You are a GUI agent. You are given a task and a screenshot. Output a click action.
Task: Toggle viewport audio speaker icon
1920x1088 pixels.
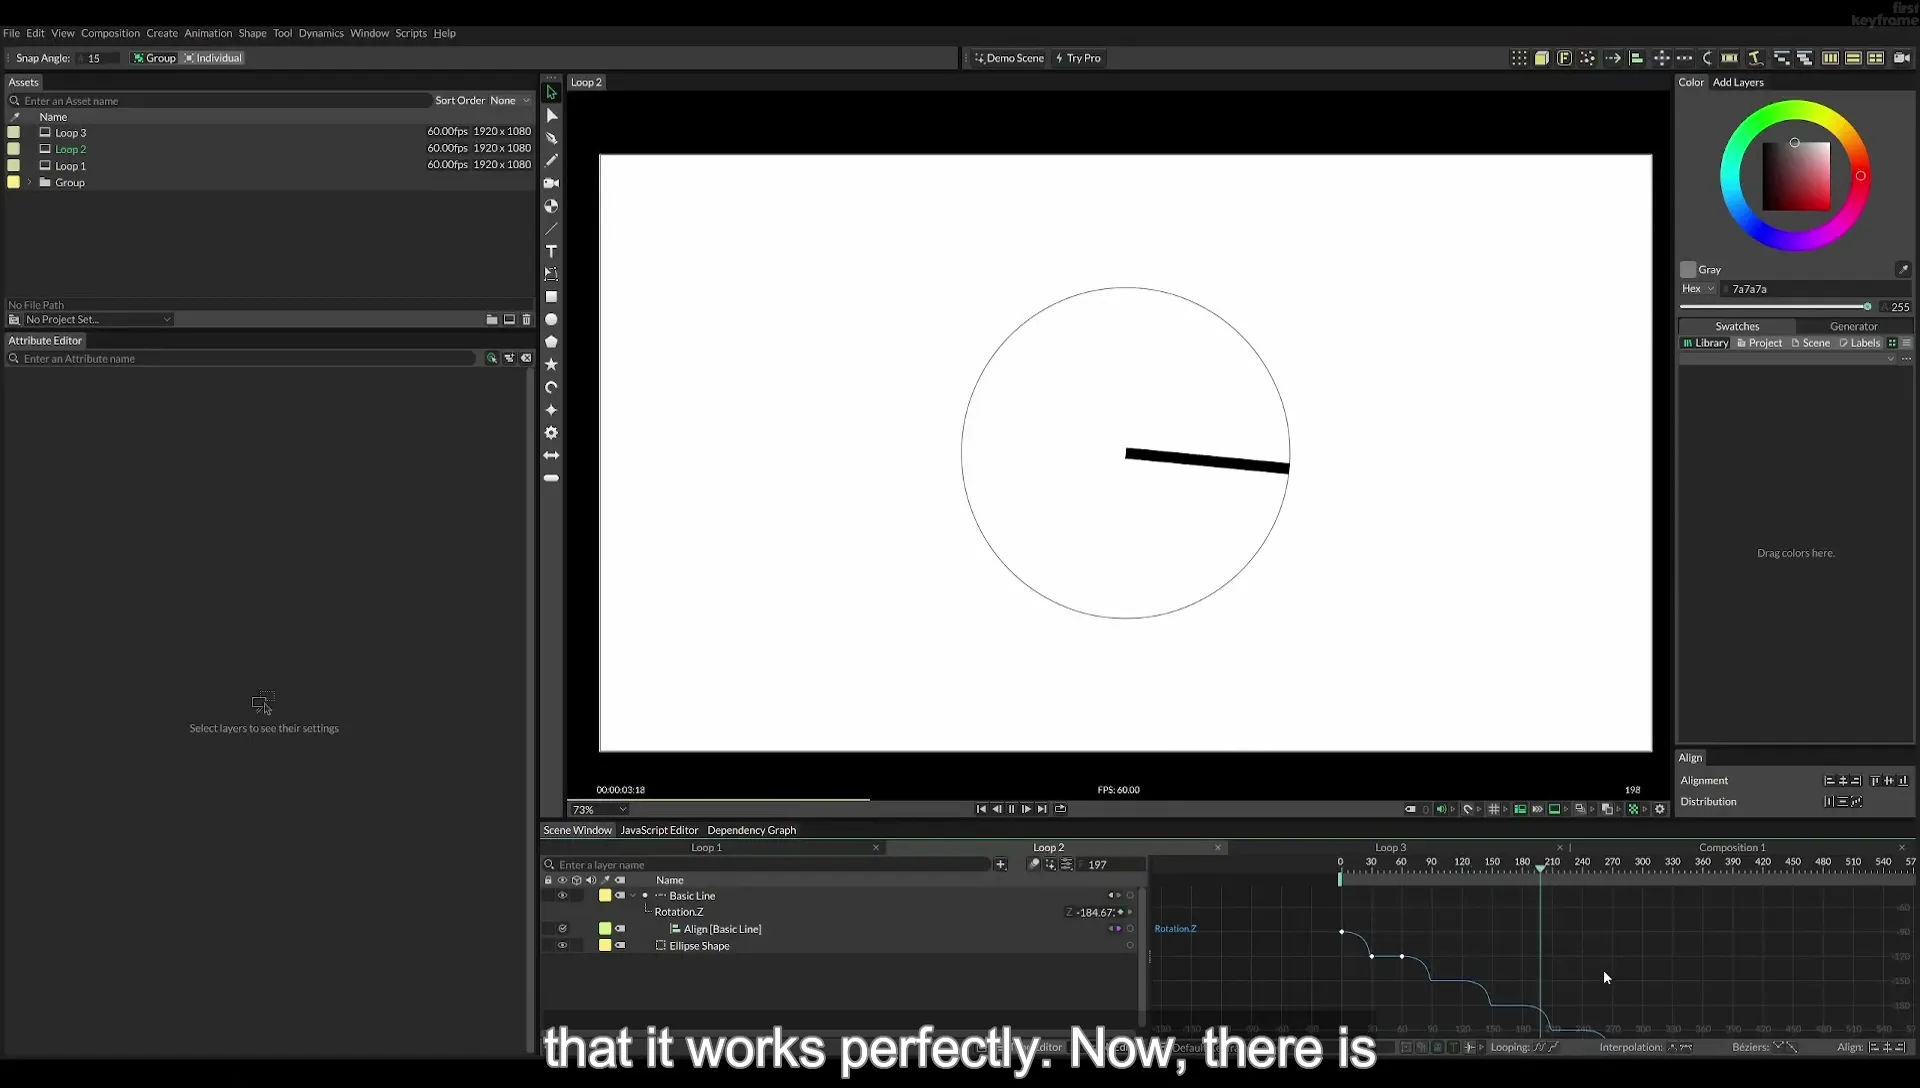tap(1441, 809)
